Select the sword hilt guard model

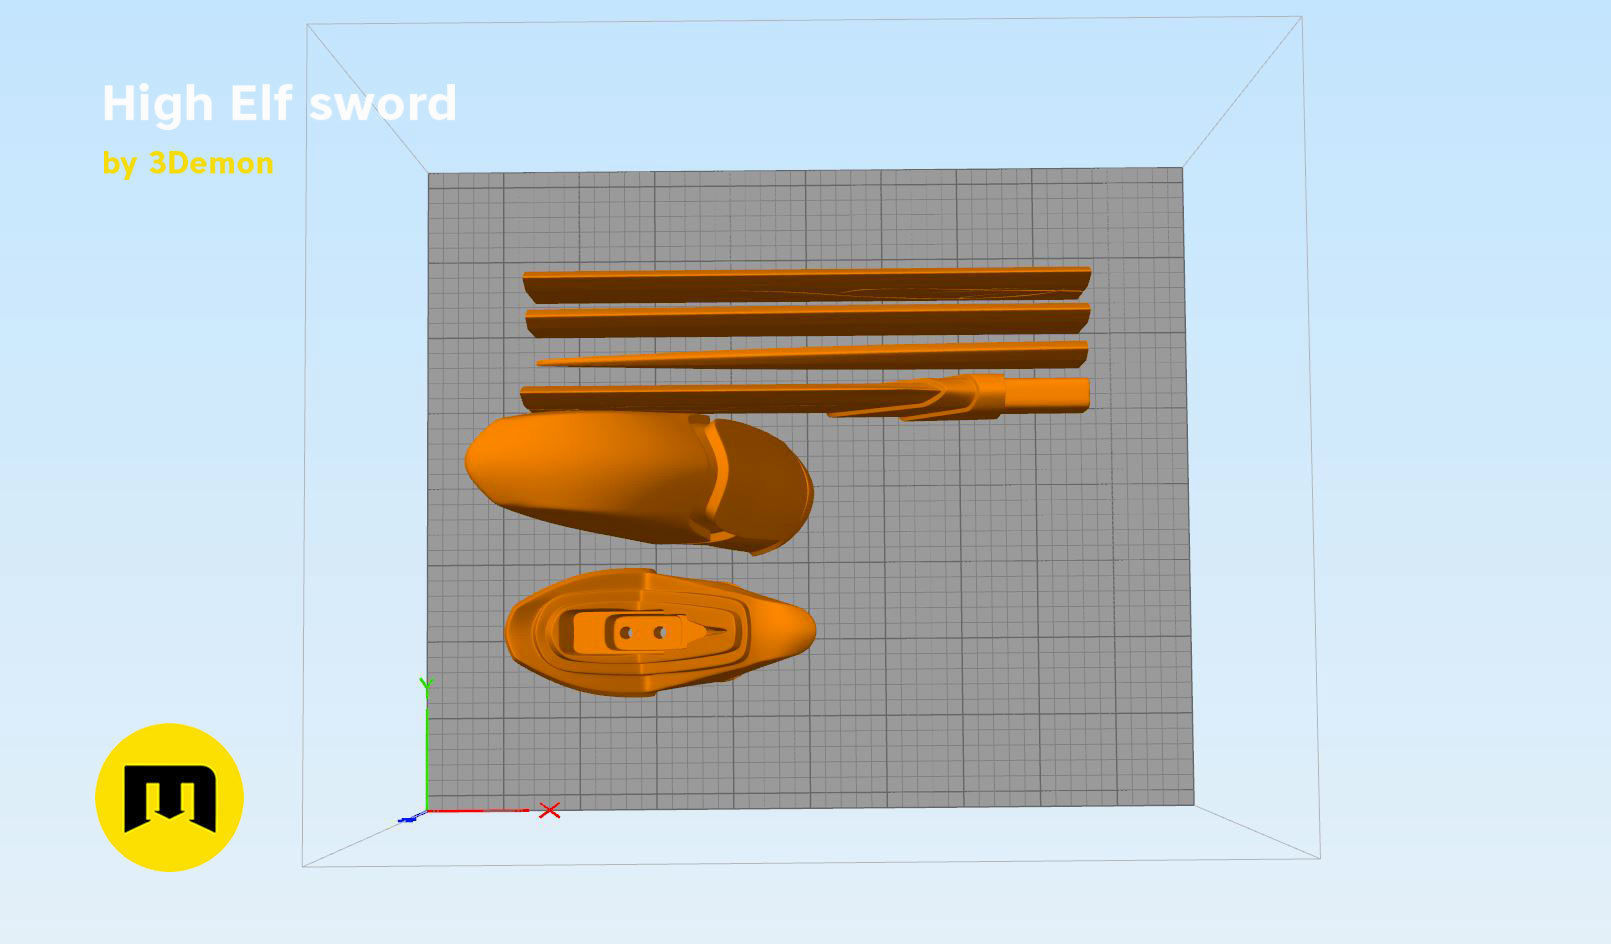click(x=660, y=632)
